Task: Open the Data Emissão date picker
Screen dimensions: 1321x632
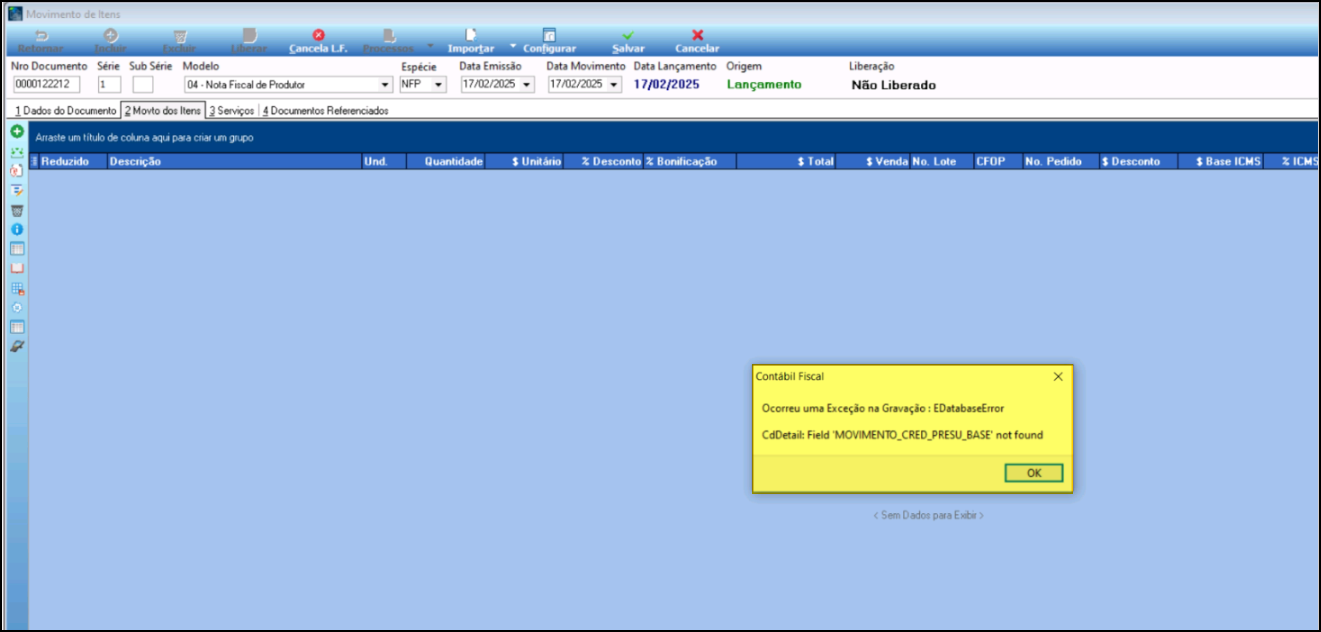Action: click(528, 85)
